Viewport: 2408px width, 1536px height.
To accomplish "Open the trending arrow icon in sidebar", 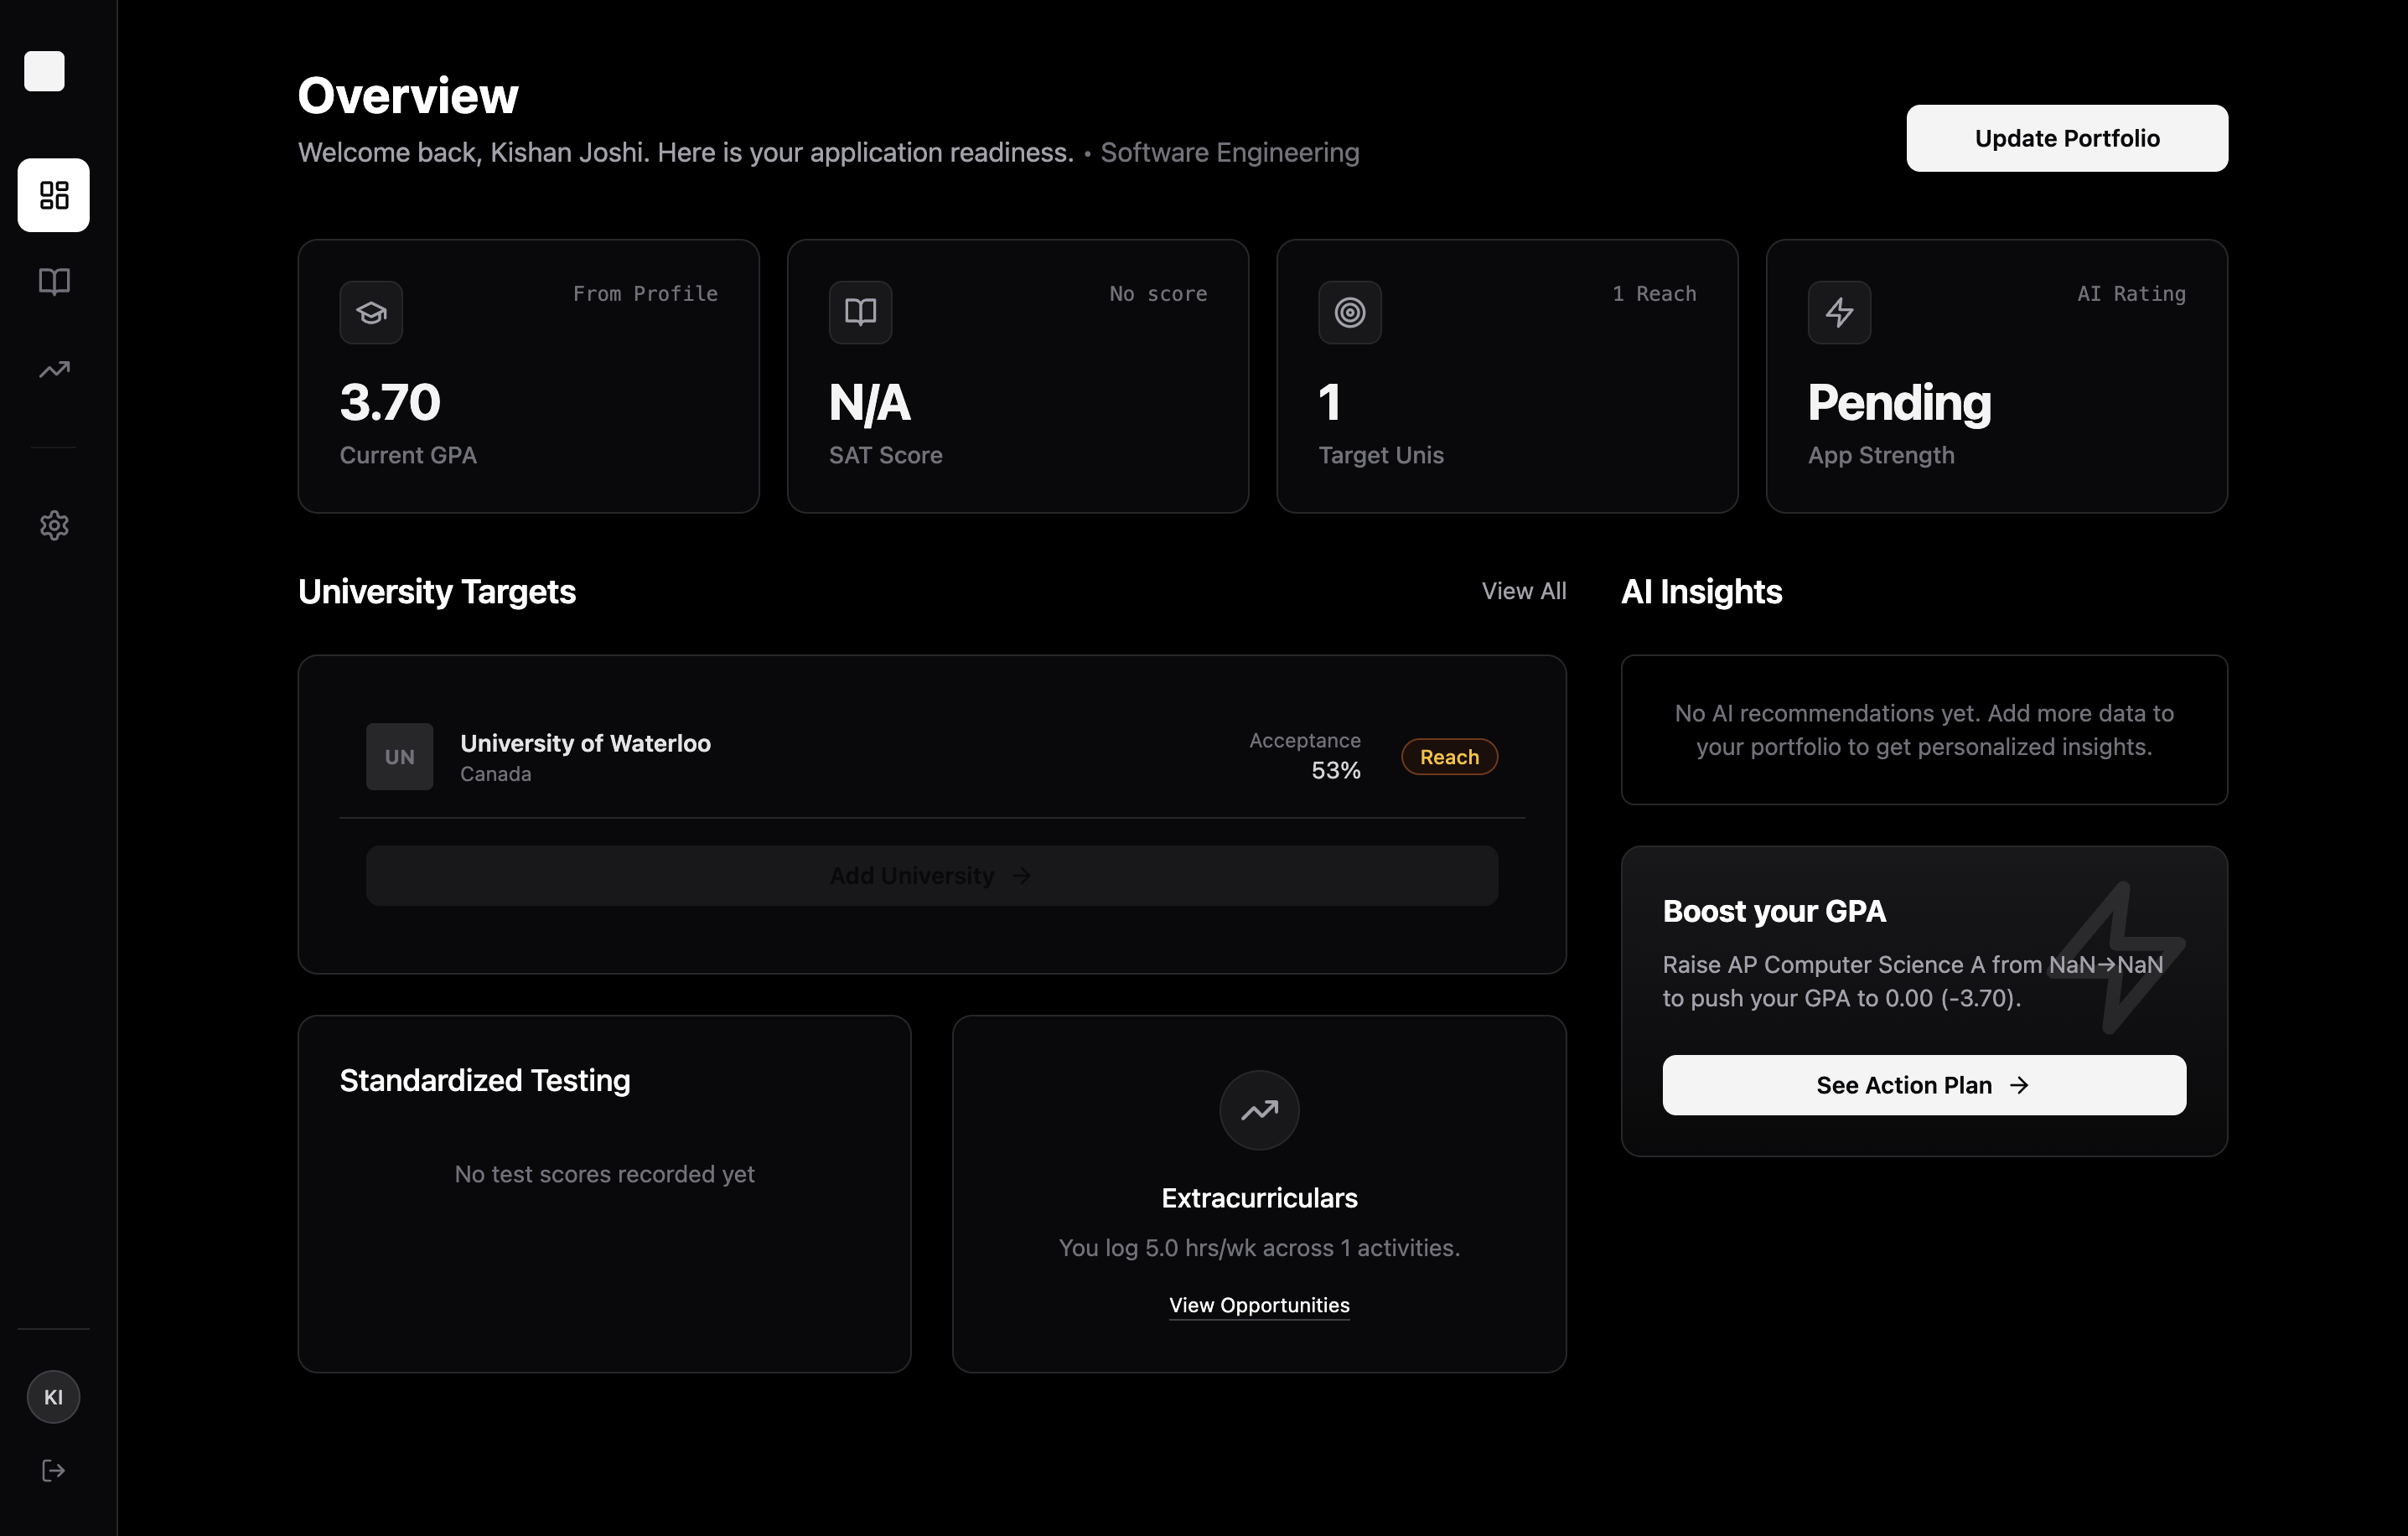I will [54, 370].
